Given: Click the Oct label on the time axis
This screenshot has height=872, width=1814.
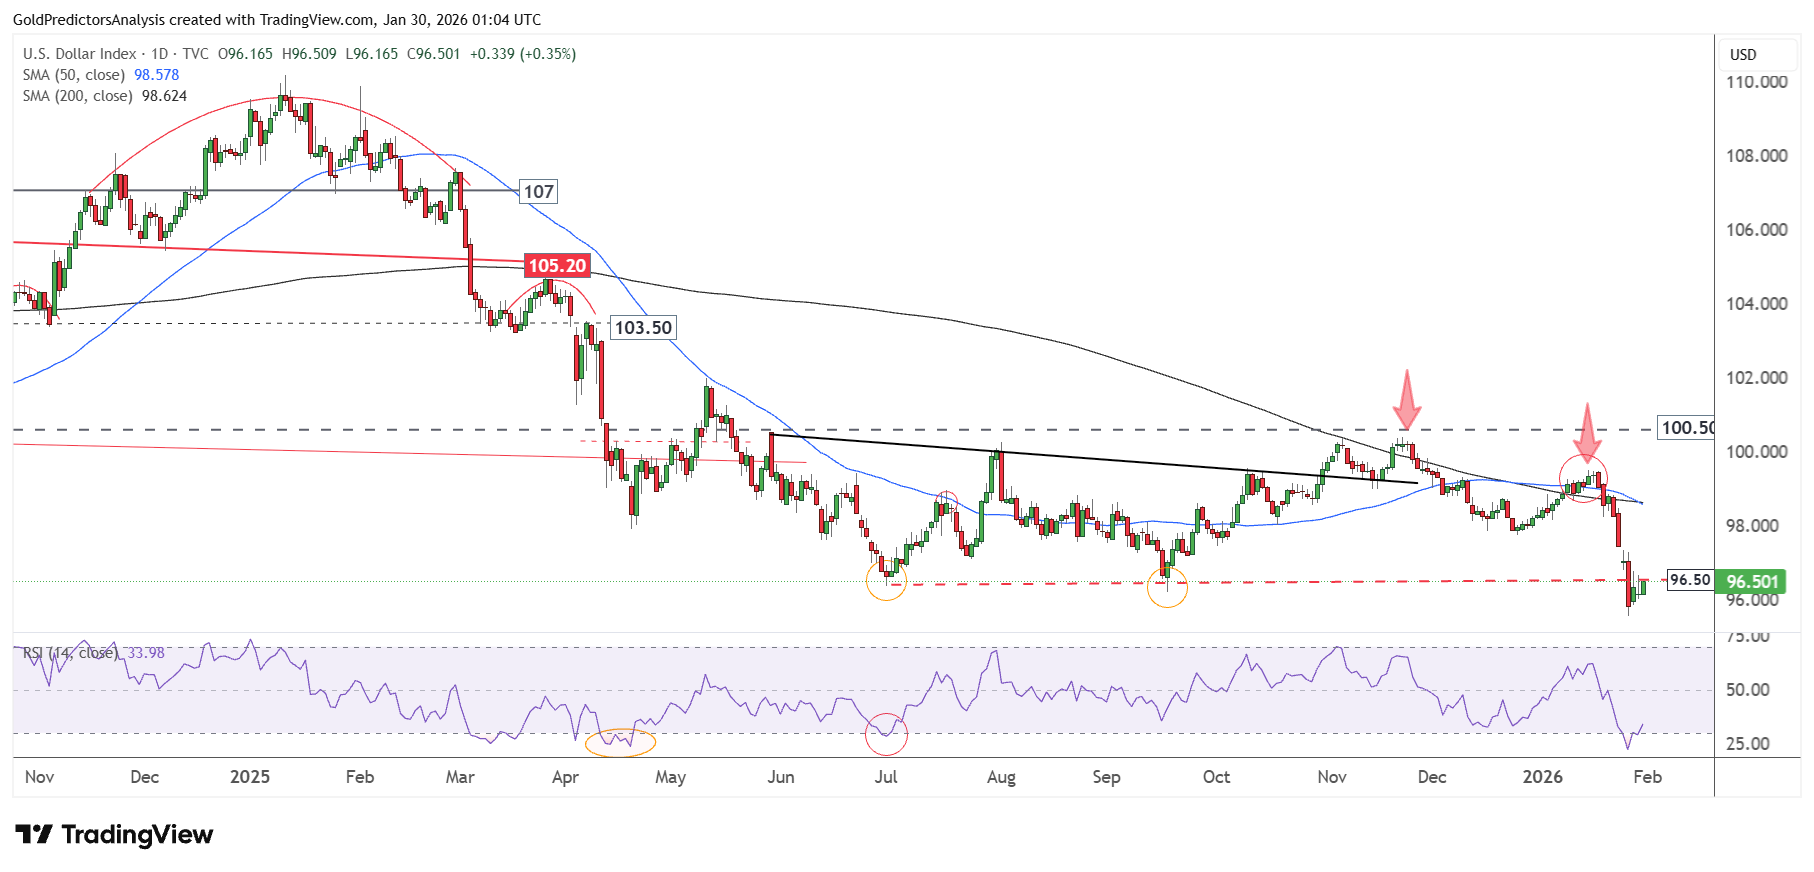Looking at the screenshot, I should pos(1216,777).
